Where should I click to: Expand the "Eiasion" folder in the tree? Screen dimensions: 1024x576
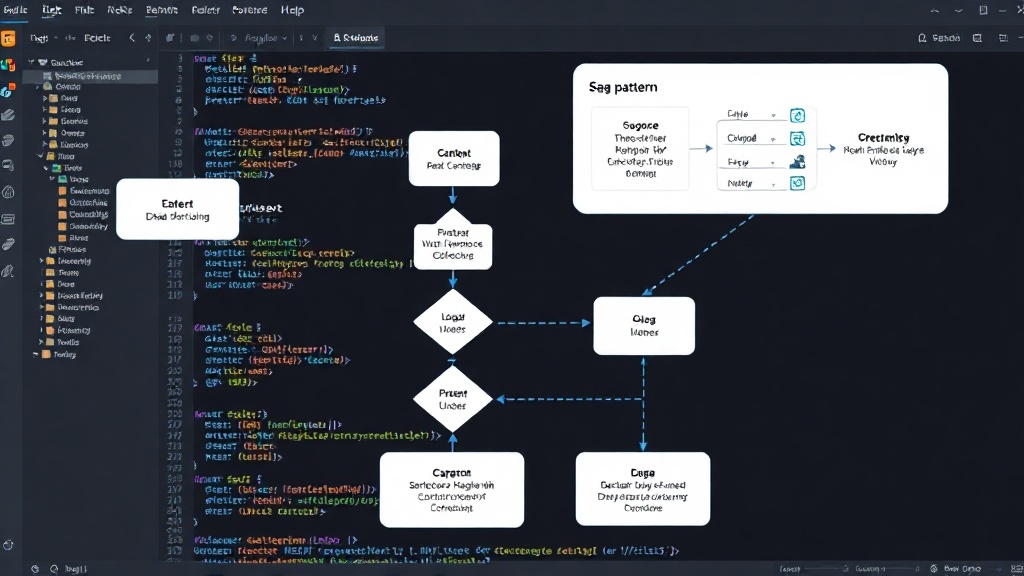tap(45, 145)
